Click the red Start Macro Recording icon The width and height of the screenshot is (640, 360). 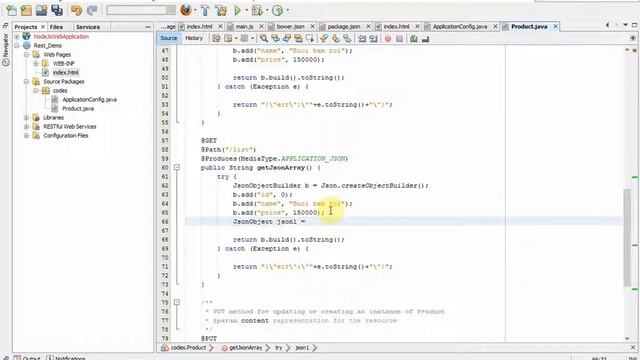point(388,38)
